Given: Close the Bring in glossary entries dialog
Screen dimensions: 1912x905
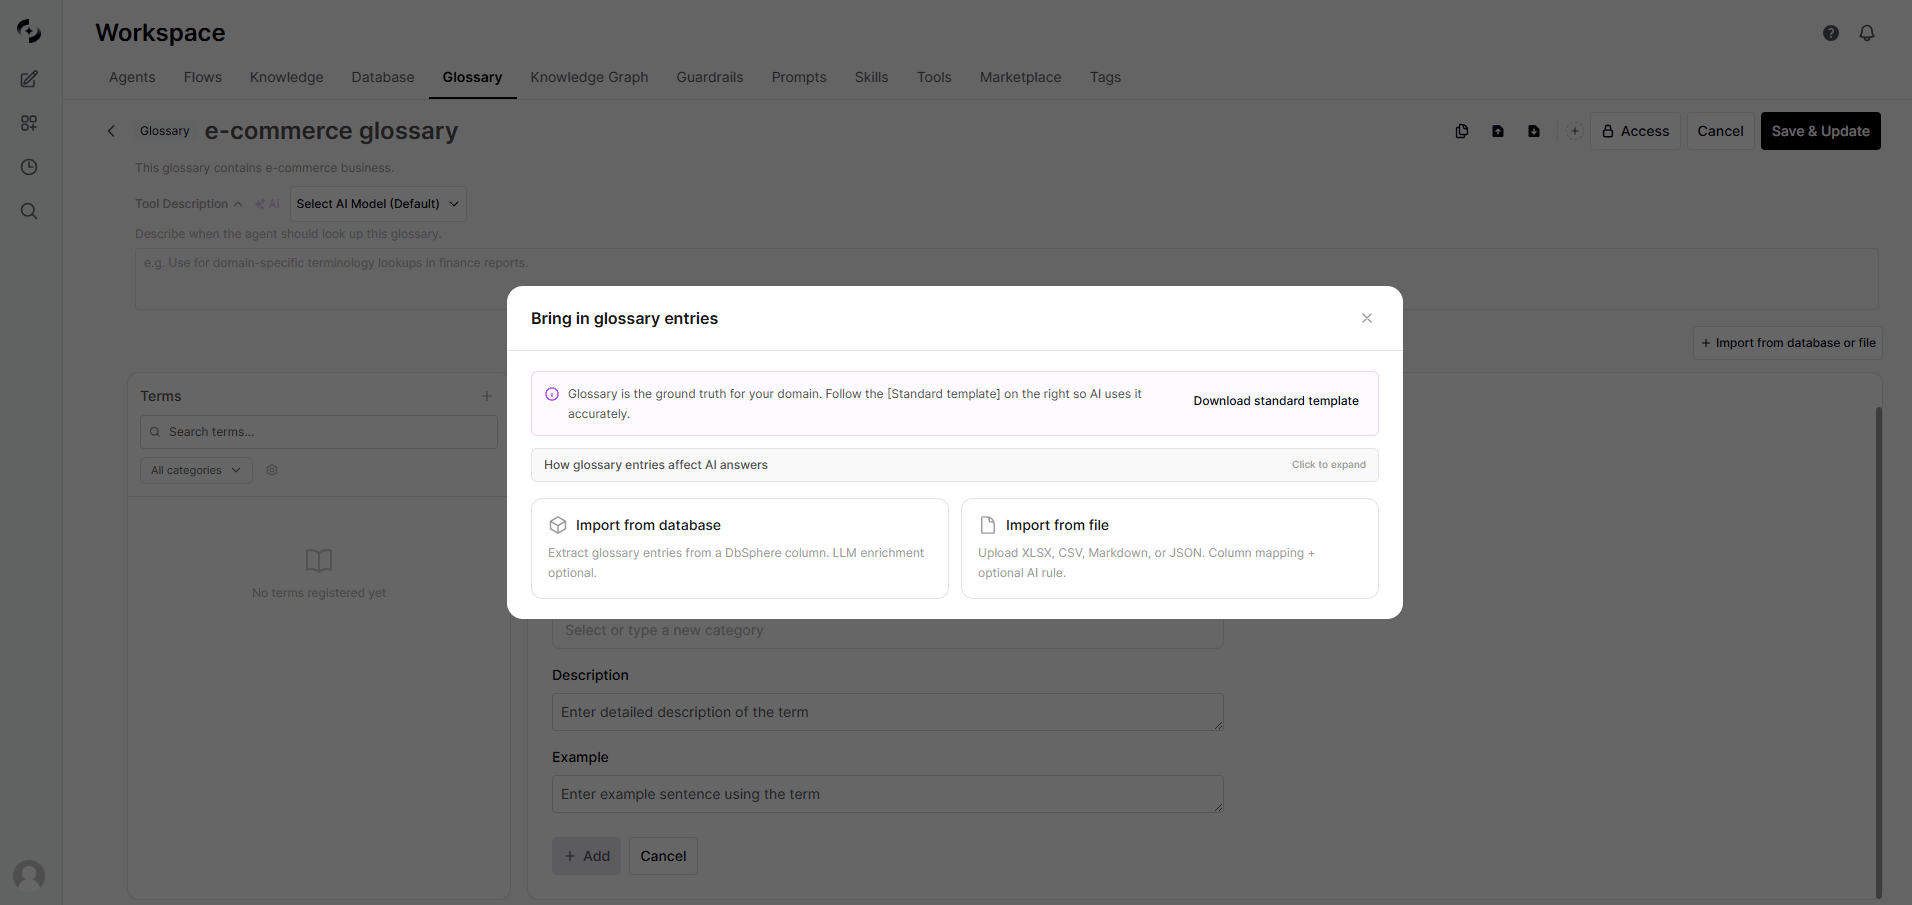Looking at the screenshot, I should 1366,318.
